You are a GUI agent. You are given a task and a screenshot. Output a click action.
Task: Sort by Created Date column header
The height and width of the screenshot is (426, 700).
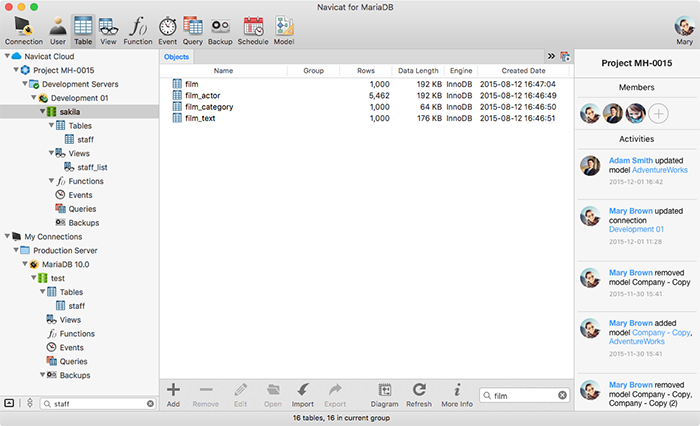pyautogui.click(x=524, y=71)
